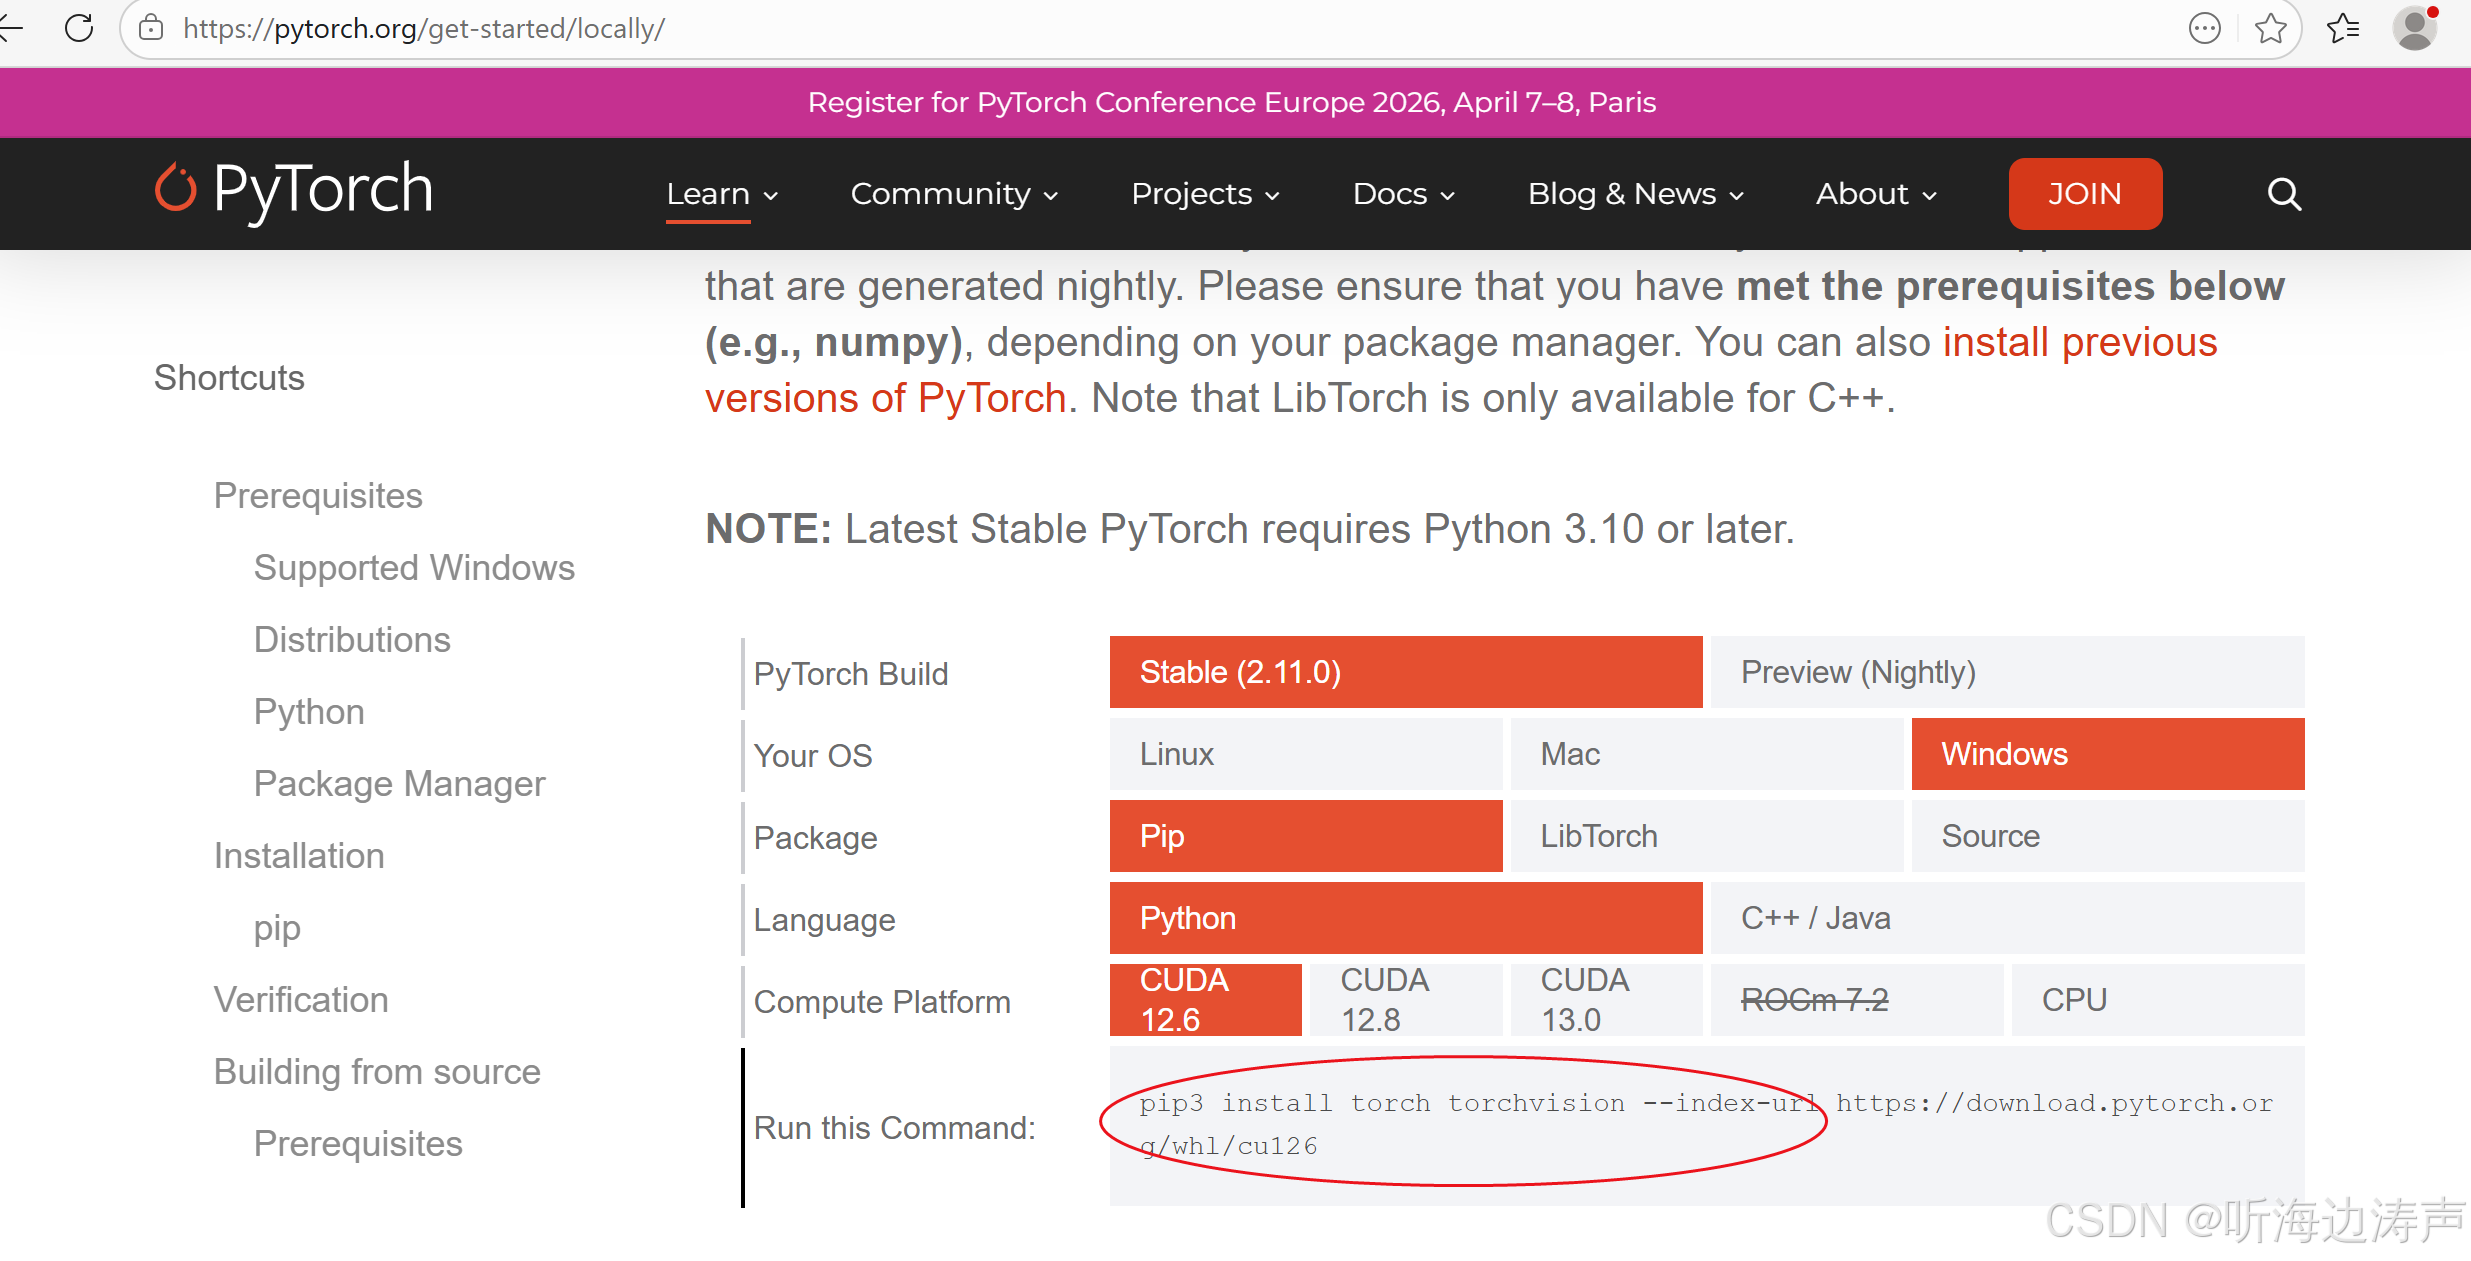Expand the About menu
The height and width of the screenshot is (1261, 2471).
pos(1876,194)
